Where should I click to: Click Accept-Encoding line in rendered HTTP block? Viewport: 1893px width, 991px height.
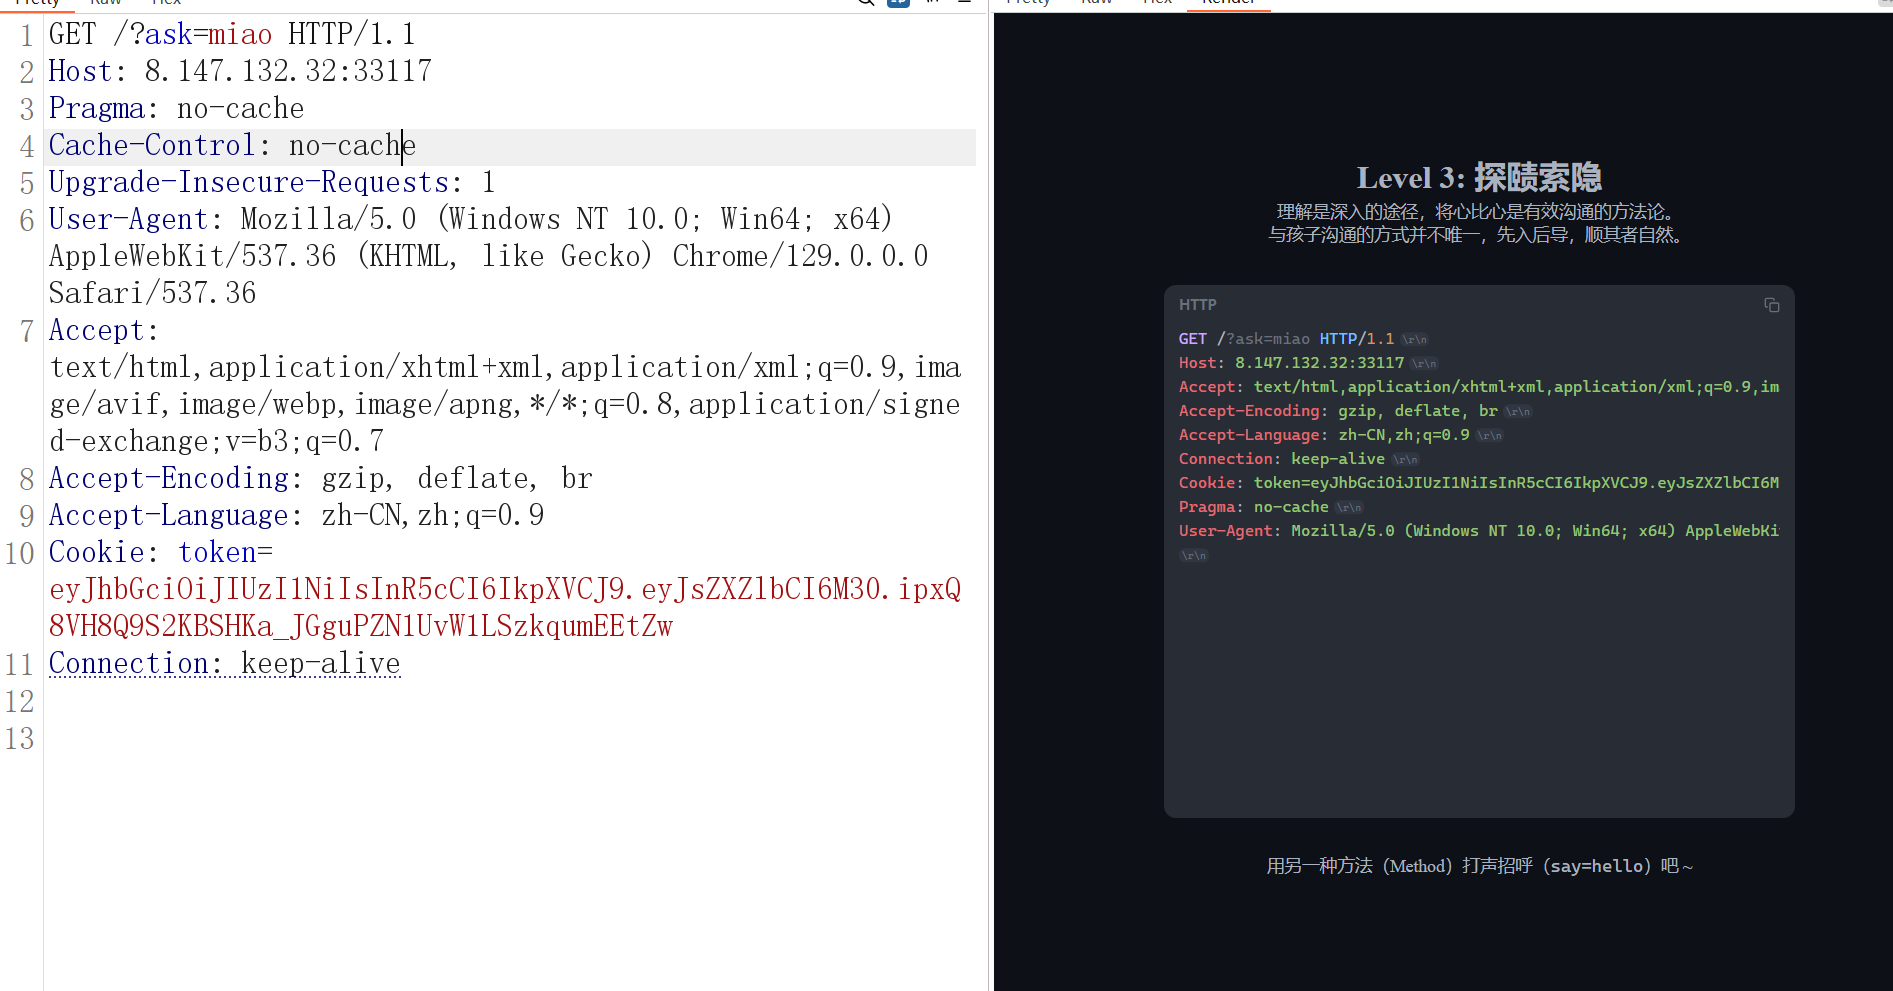[x=1354, y=411]
